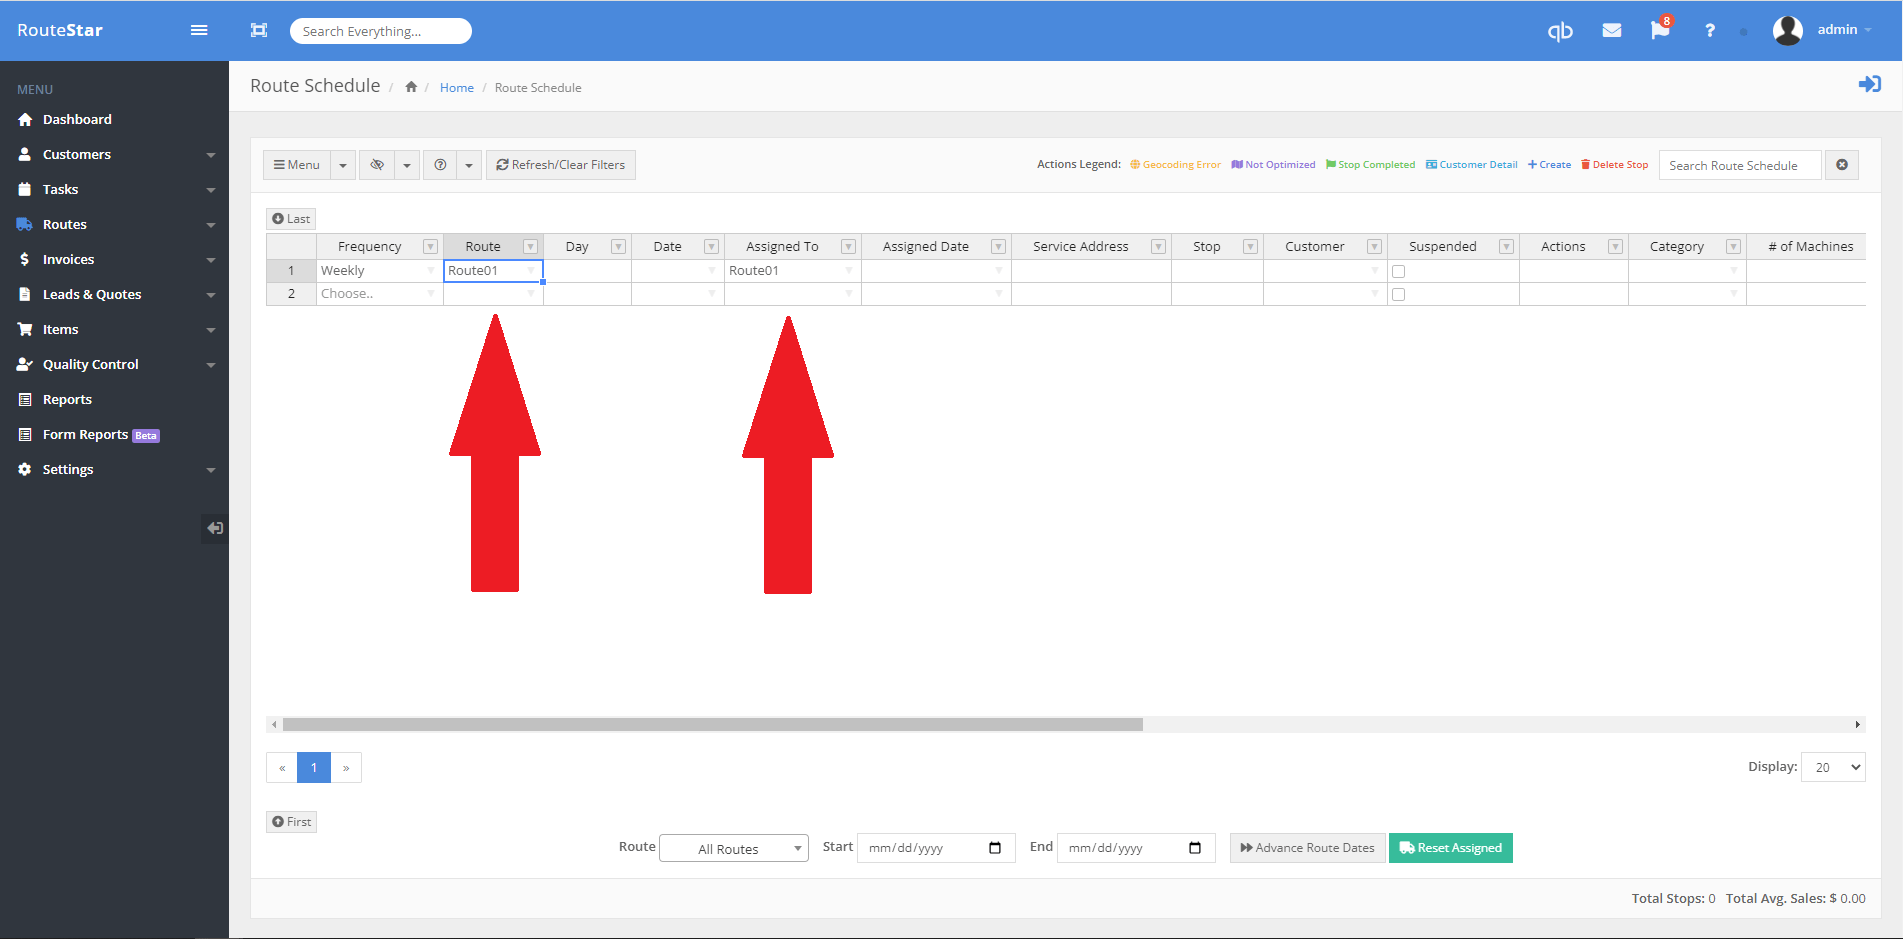The image size is (1903, 939).
Task: Select the fullscreen icon beside the search bar
Action: (x=259, y=30)
